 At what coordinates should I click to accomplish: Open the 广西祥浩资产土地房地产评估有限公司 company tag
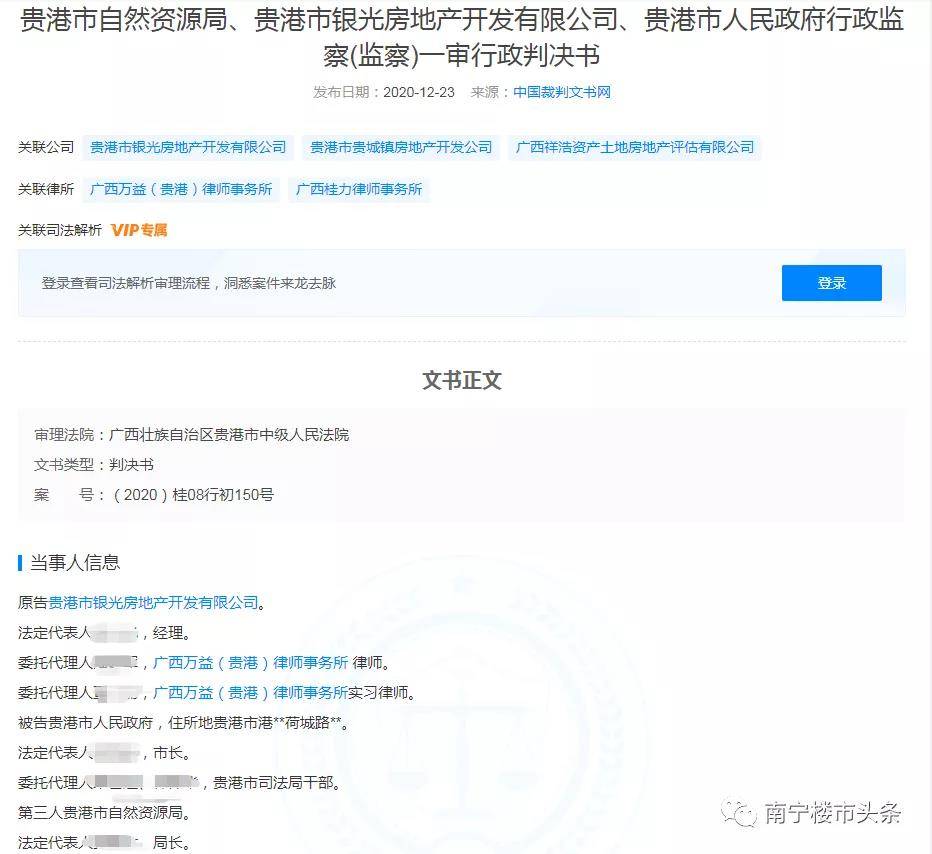(635, 147)
